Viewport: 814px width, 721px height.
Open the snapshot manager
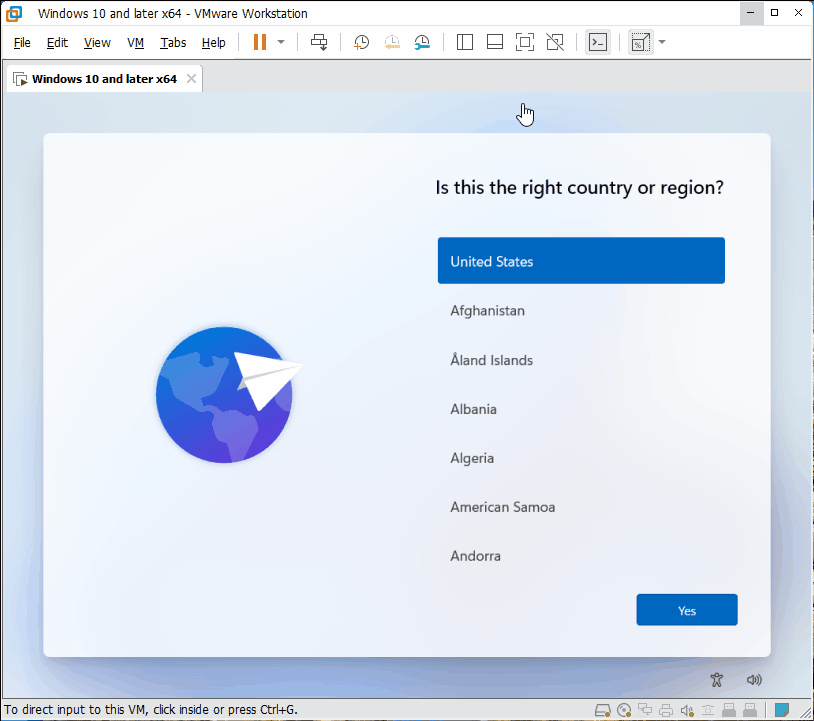[x=422, y=42]
